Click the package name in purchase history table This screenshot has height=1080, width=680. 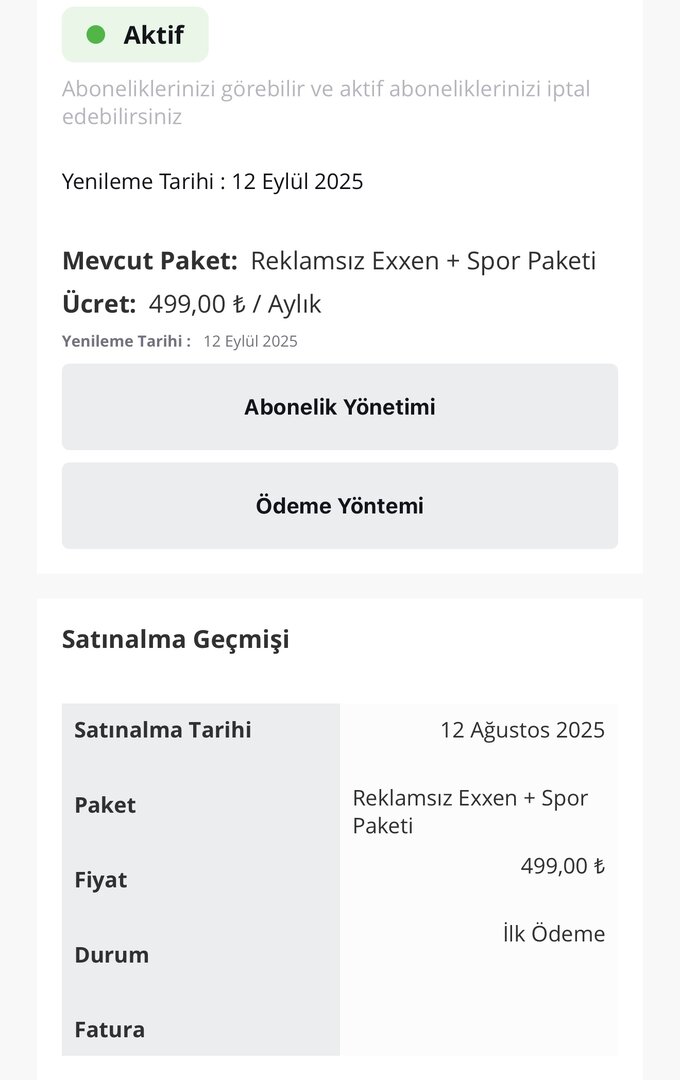470,811
